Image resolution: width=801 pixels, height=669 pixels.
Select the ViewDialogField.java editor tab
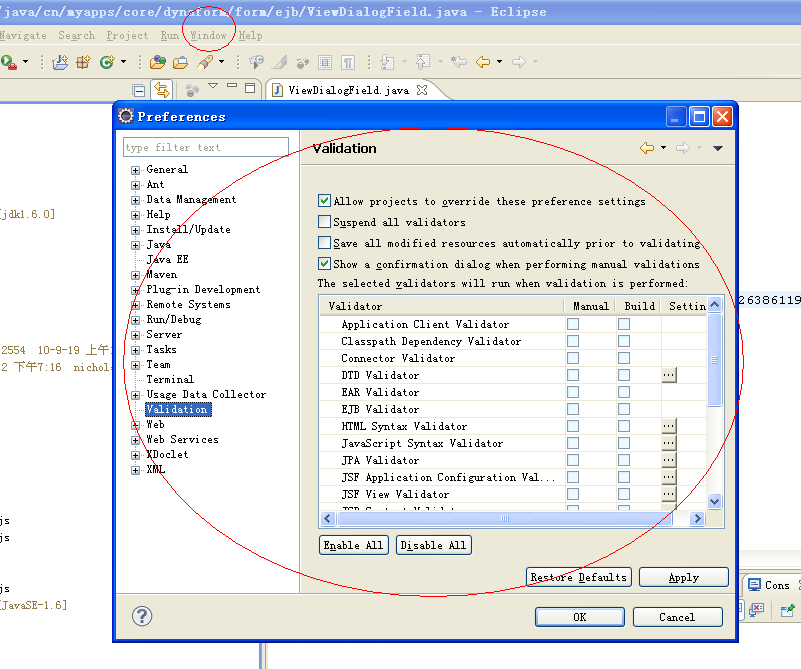tap(348, 90)
